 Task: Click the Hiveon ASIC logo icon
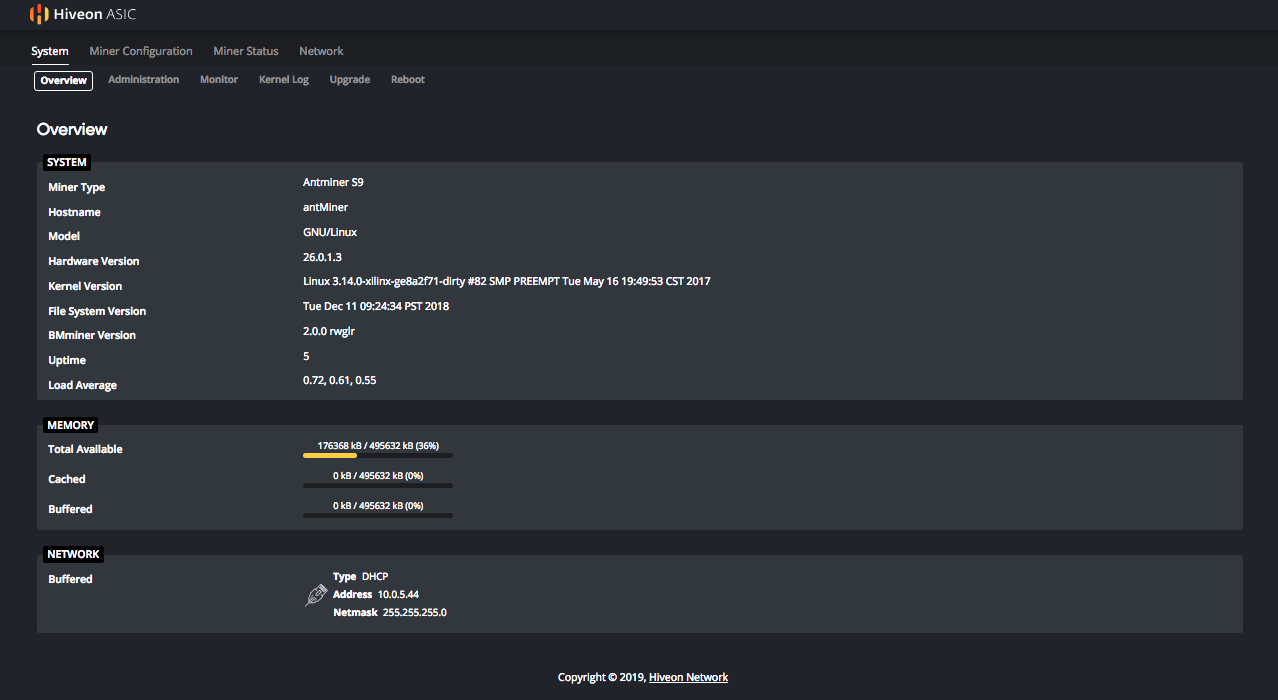point(39,14)
